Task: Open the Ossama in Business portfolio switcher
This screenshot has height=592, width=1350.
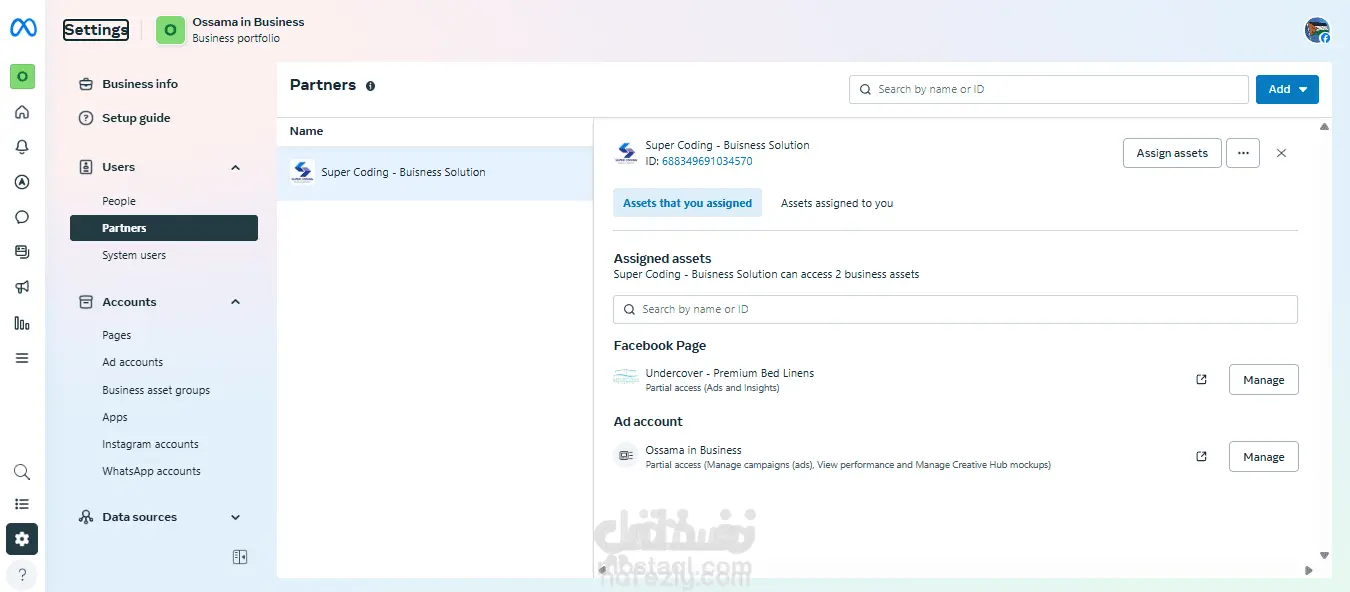Action: [x=232, y=30]
